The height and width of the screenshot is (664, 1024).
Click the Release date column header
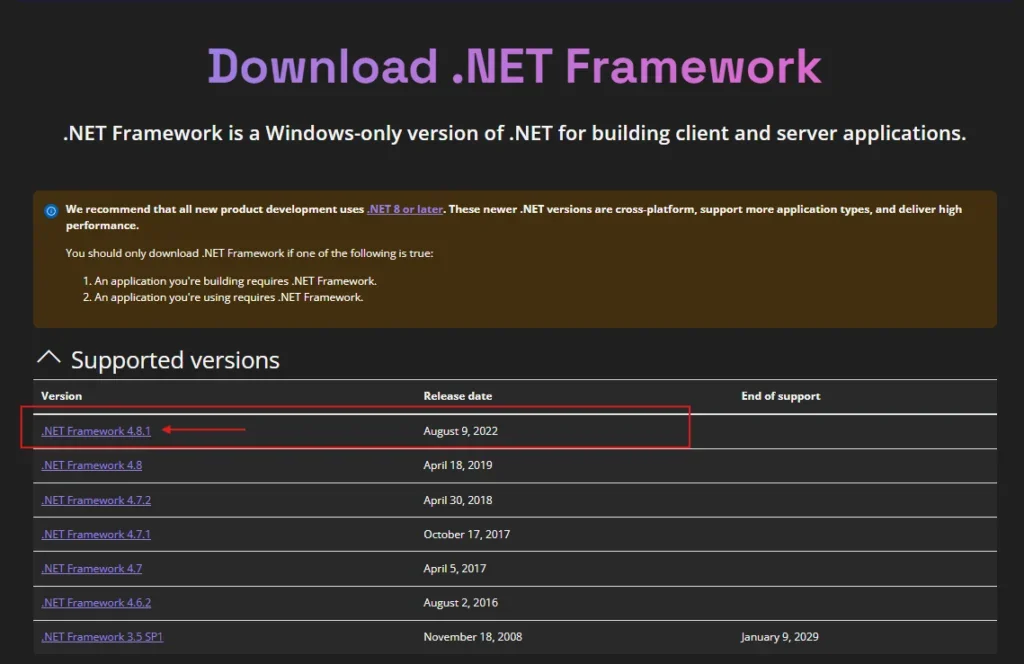[458, 396]
